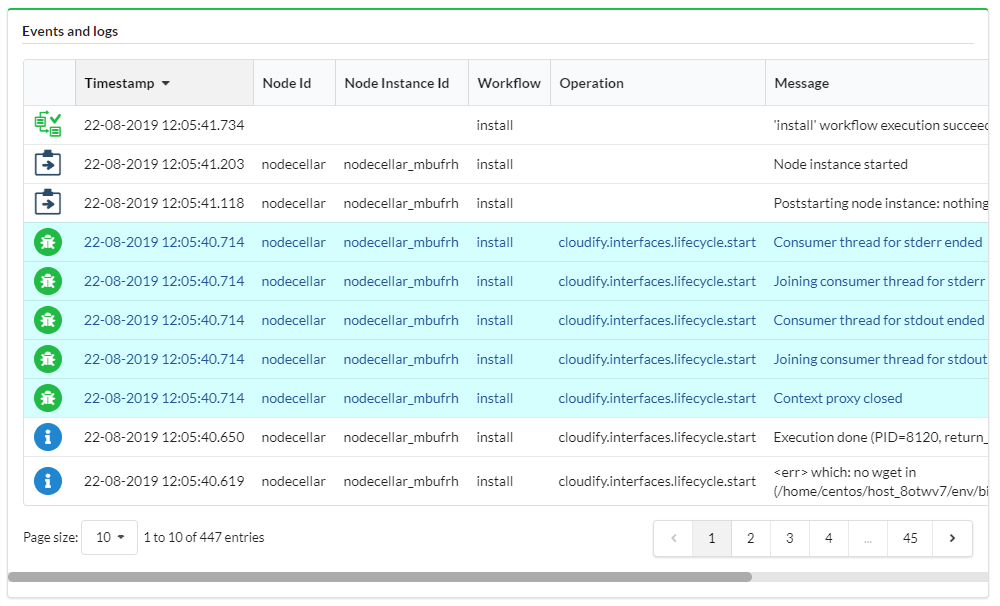Go to page 2 of entries

[751, 538]
